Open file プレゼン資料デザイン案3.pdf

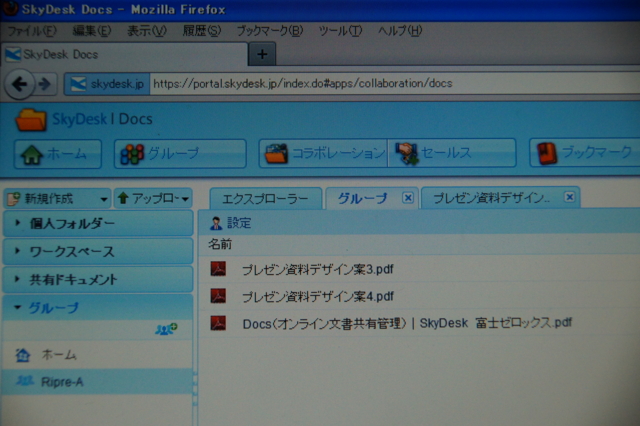tap(318, 270)
